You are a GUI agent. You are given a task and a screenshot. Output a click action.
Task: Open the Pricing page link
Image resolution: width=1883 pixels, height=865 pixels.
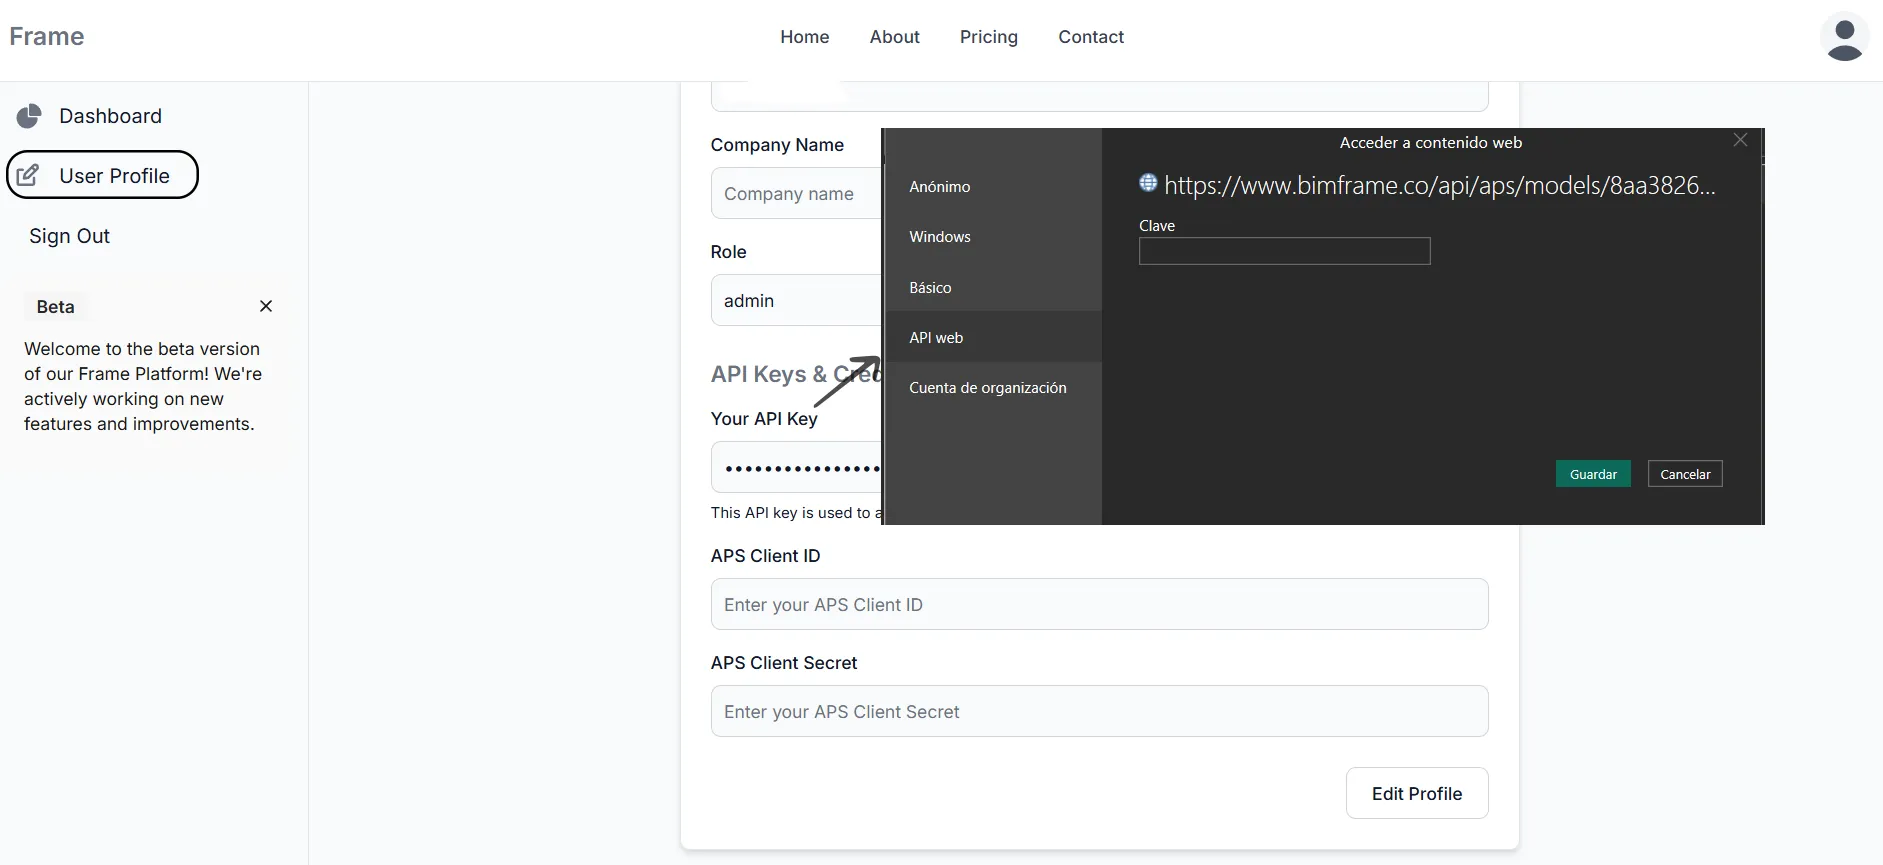(x=989, y=37)
